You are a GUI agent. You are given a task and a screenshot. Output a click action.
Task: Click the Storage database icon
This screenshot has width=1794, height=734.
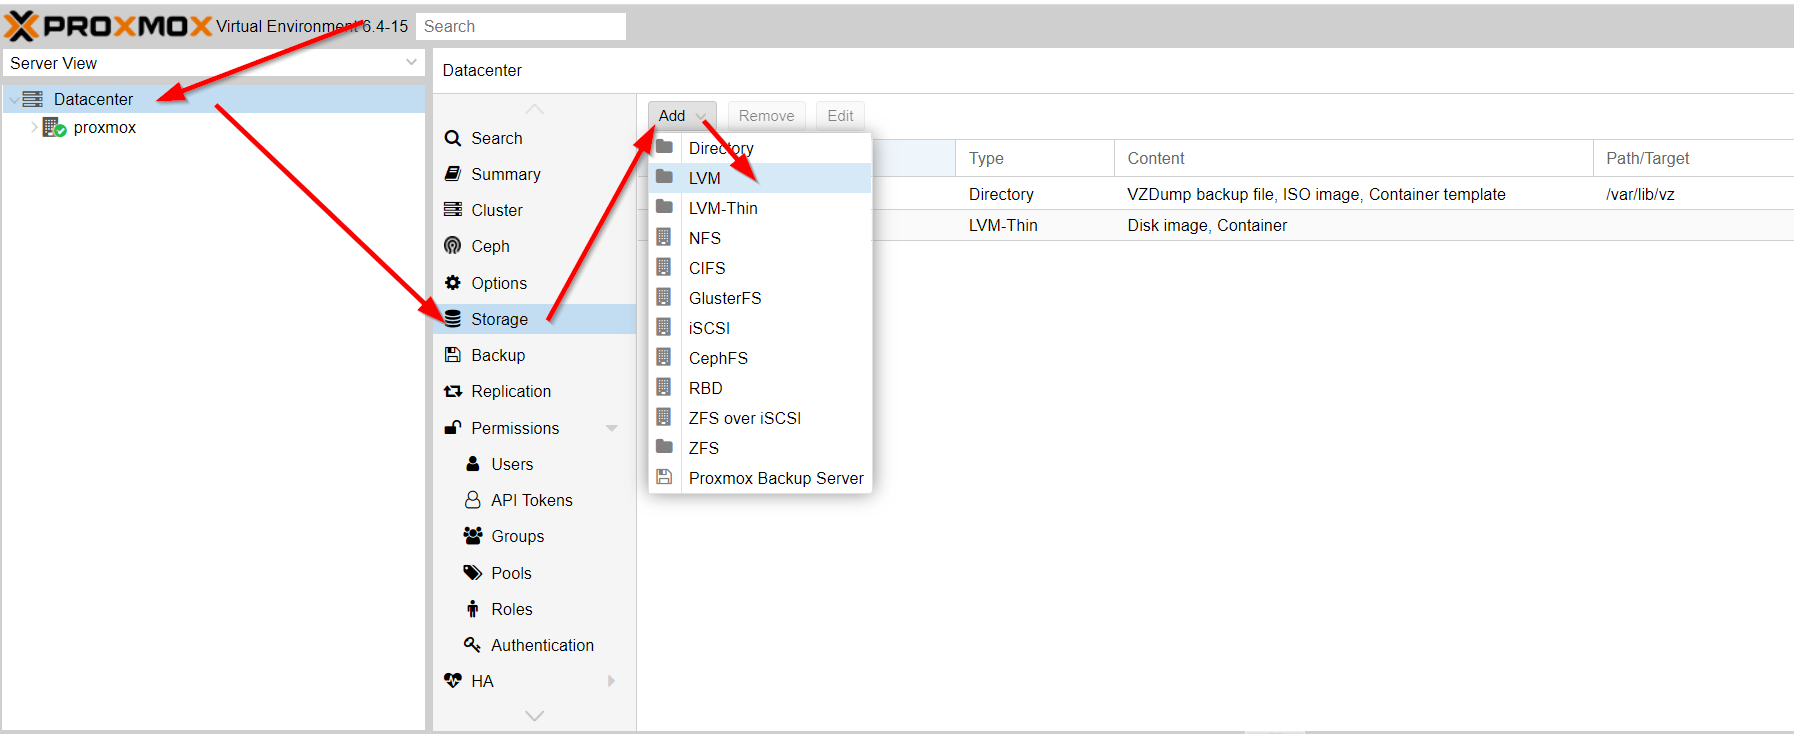tap(453, 319)
